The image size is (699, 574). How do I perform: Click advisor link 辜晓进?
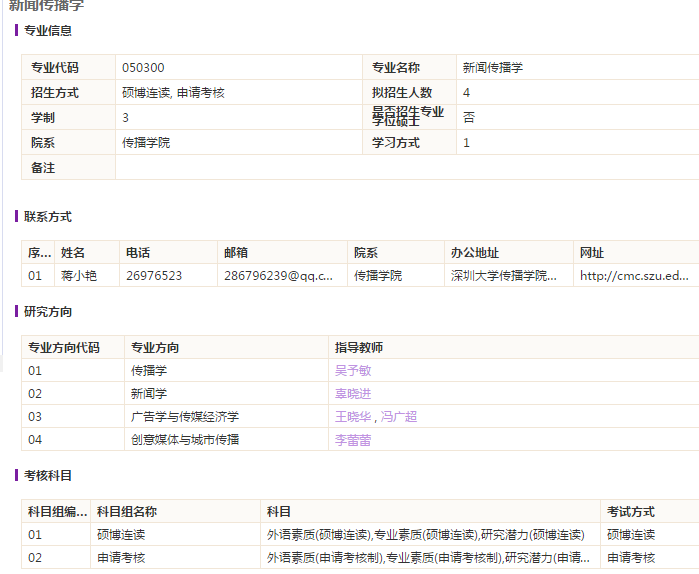(352, 394)
